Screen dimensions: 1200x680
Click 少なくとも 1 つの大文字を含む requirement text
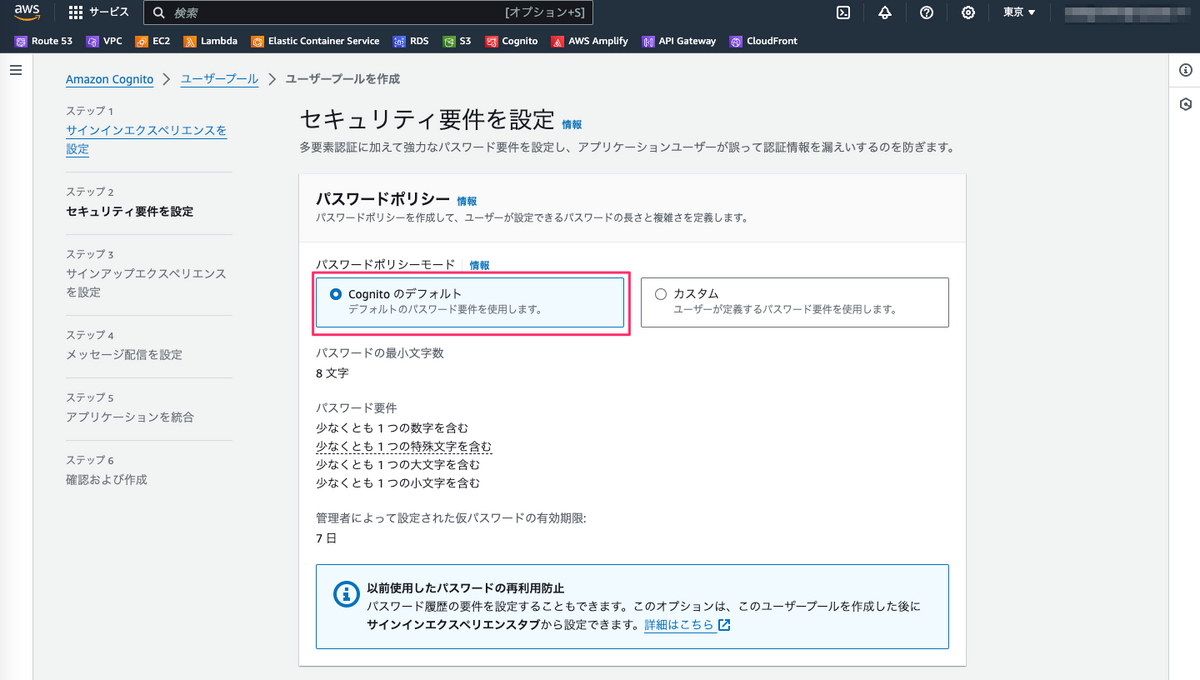click(398, 465)
